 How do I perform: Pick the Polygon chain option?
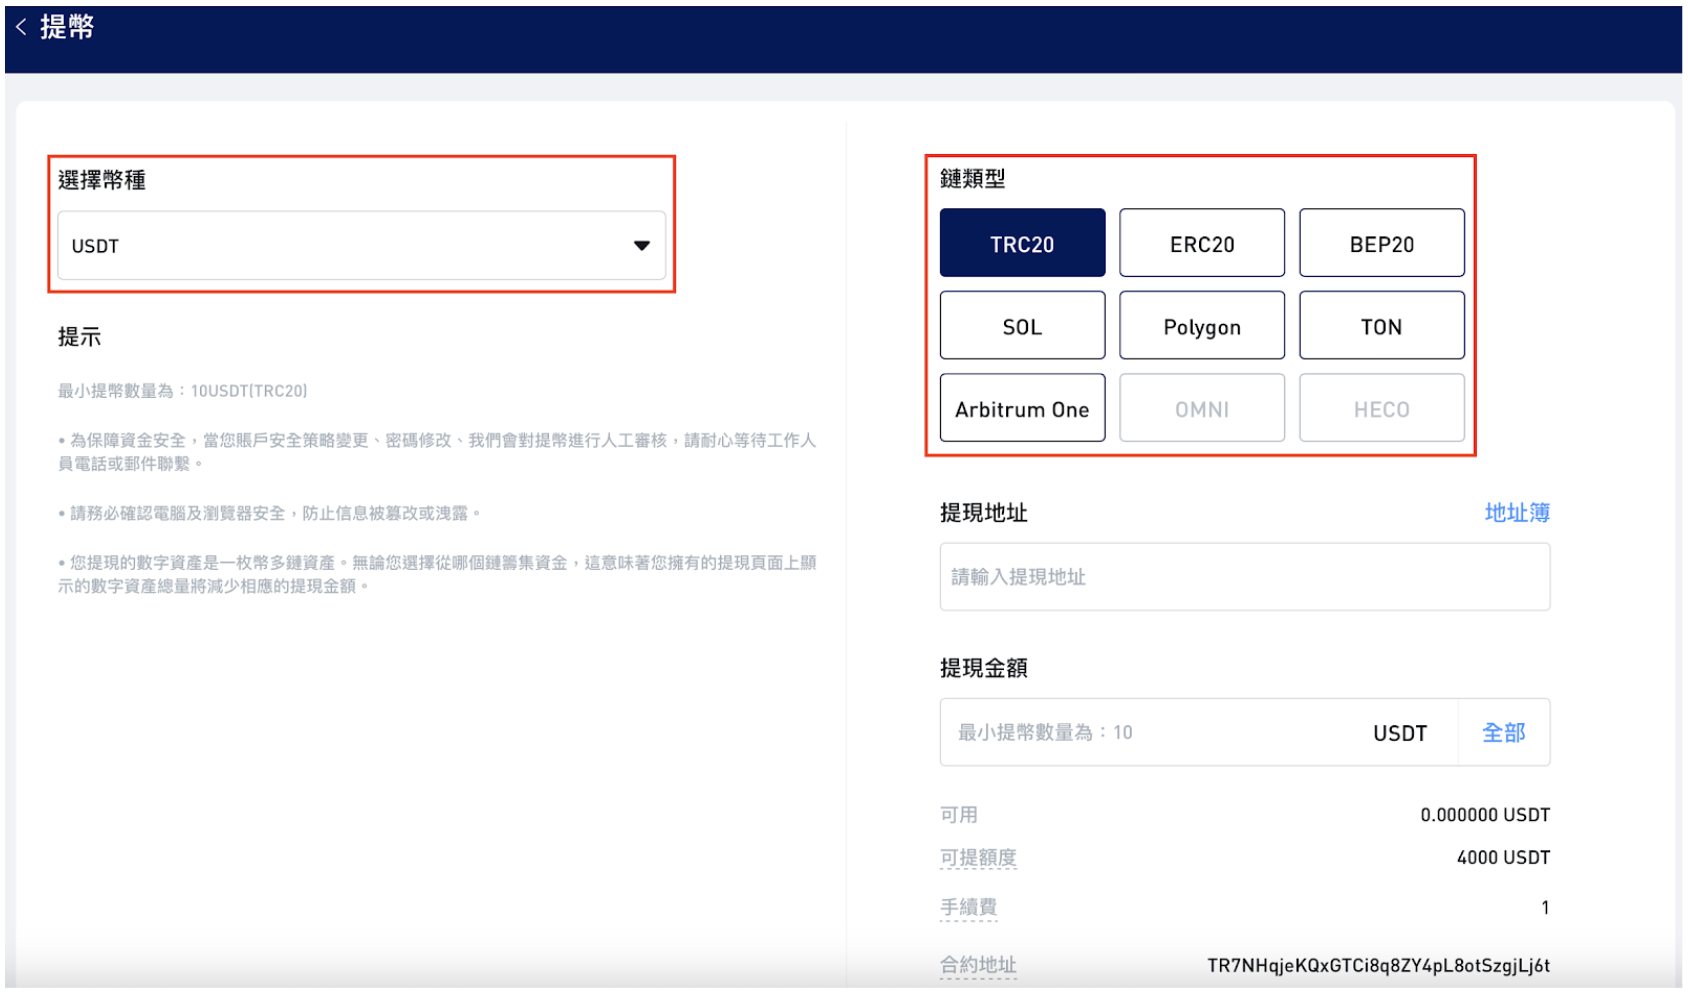point(1201,327)
